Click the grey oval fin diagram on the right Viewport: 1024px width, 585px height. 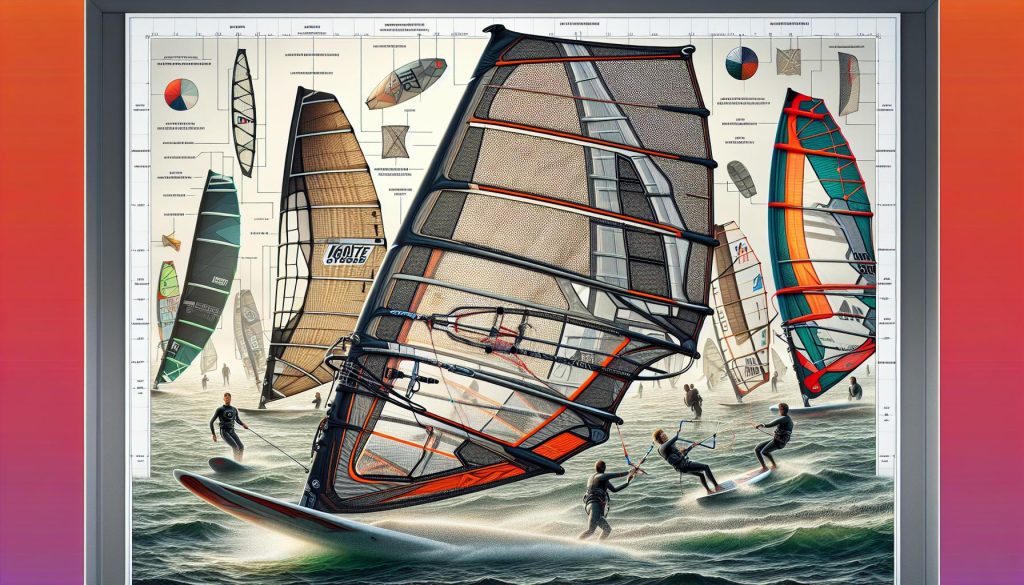click(741, 178)
